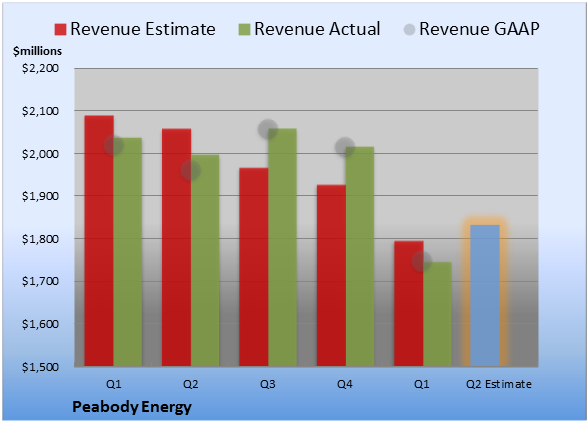Screen dimensions: 588x422
Task: Select the red Q2 revenue estimate bar
Action: pos(176,247)
